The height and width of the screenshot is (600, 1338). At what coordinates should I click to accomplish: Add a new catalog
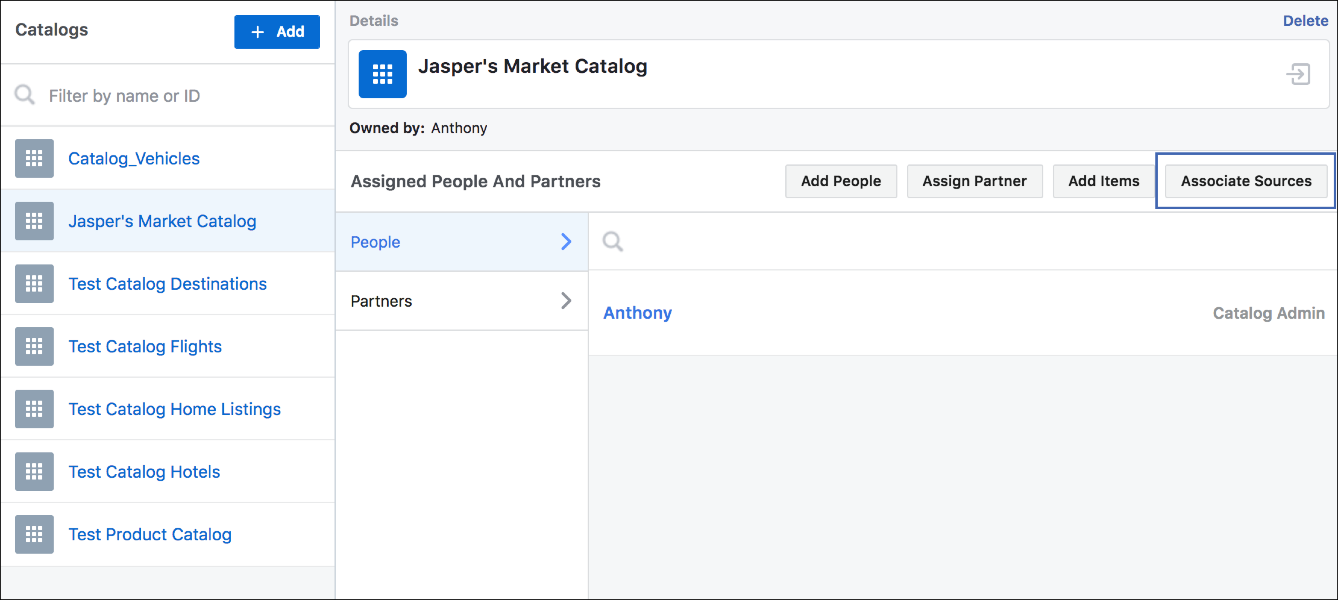click(x=277, y=32)
